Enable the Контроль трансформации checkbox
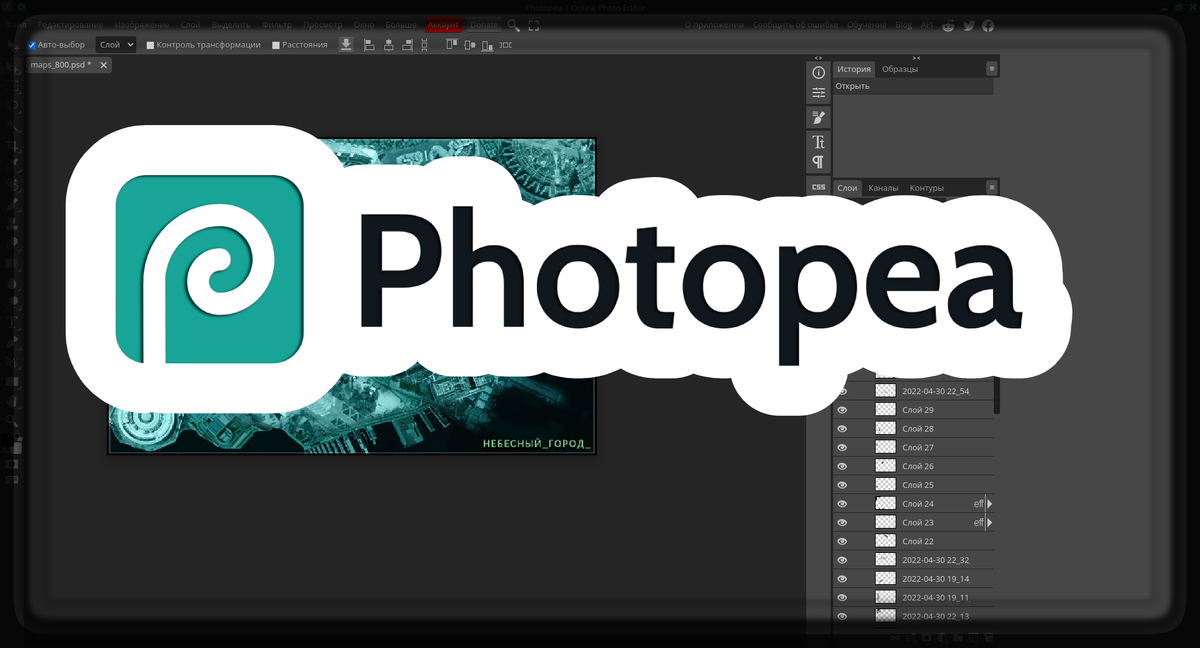The image size is (1200, 648). [x=150, y=45]
